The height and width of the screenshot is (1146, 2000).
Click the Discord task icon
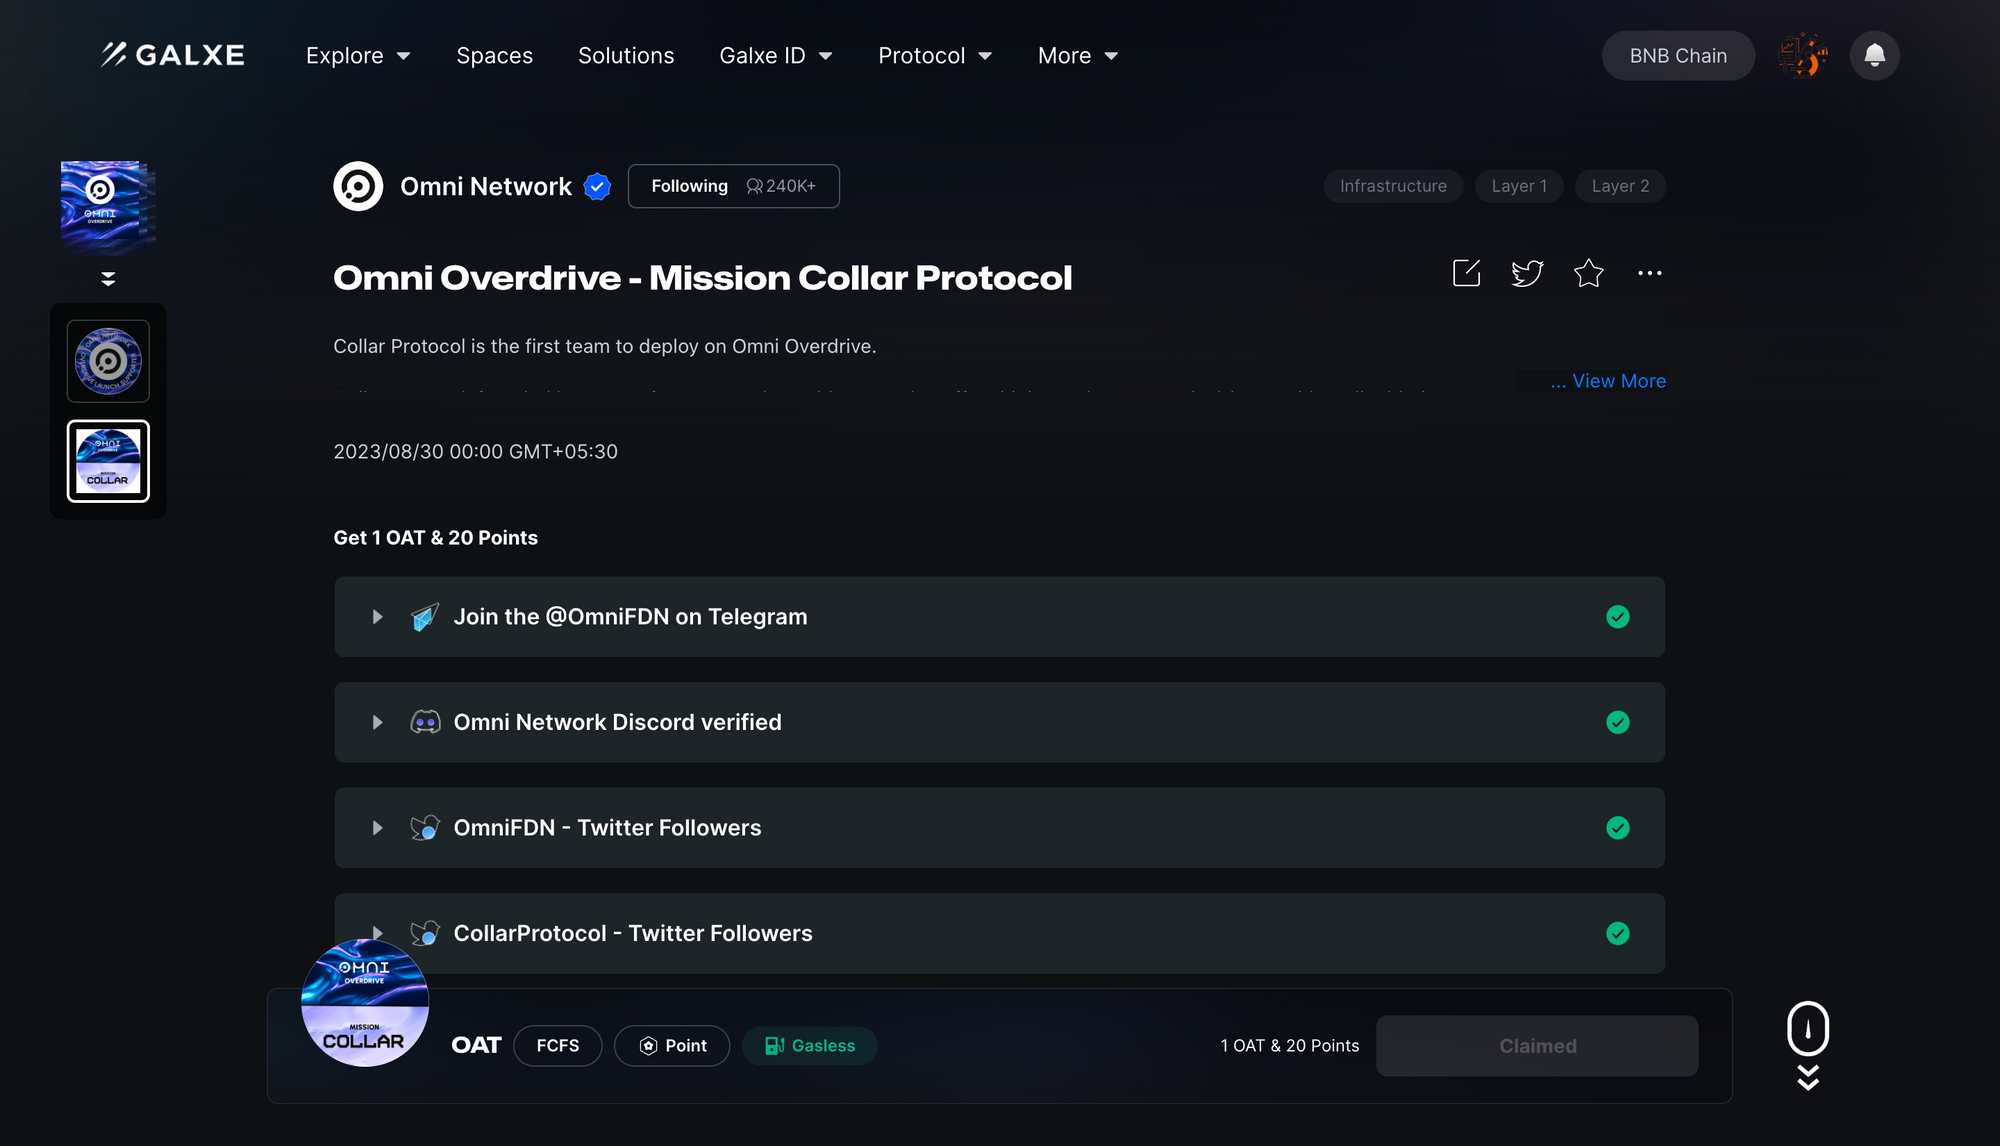pyautogui.click(x=425, y=722)
